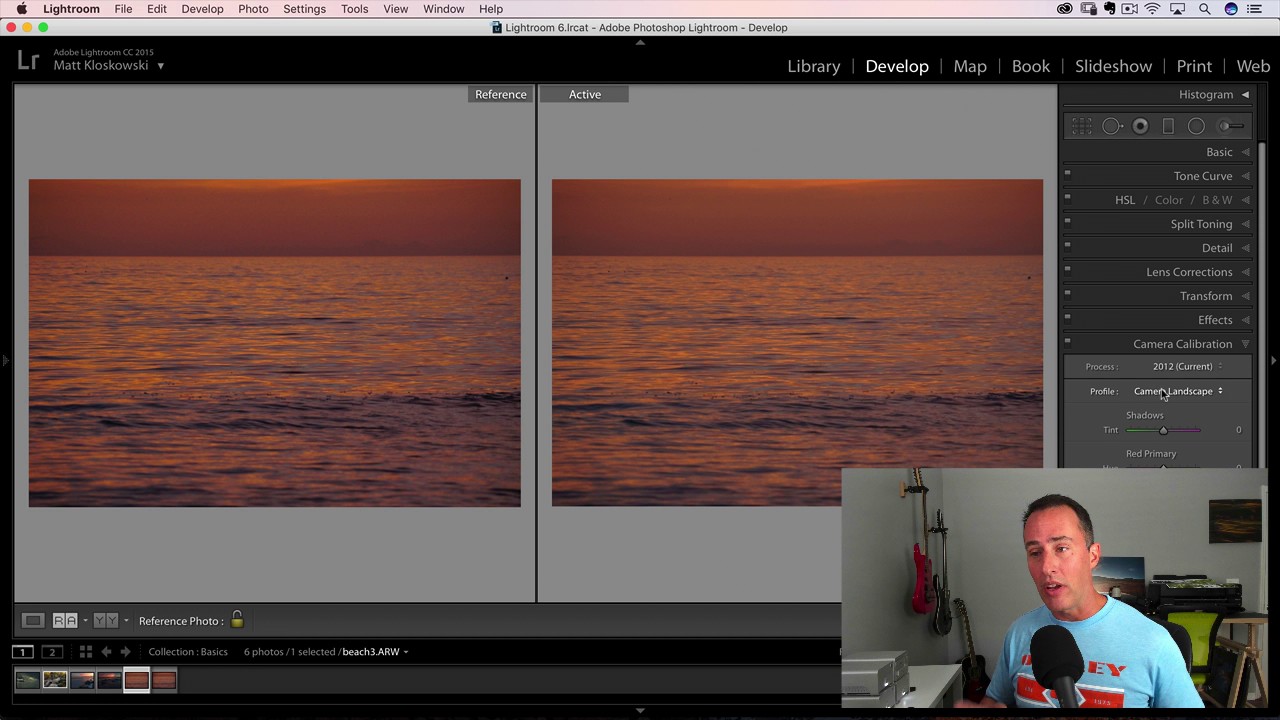Select the B & W tab in HSL panel
1280x720 pixels.
pyautogui.click(x=1217, y=200)
